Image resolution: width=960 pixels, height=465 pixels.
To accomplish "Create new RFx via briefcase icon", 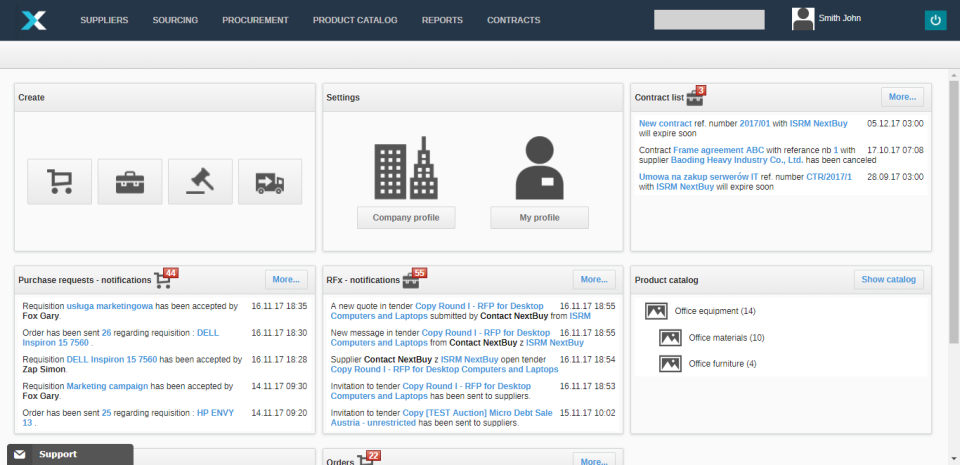I will pos(130,182).
